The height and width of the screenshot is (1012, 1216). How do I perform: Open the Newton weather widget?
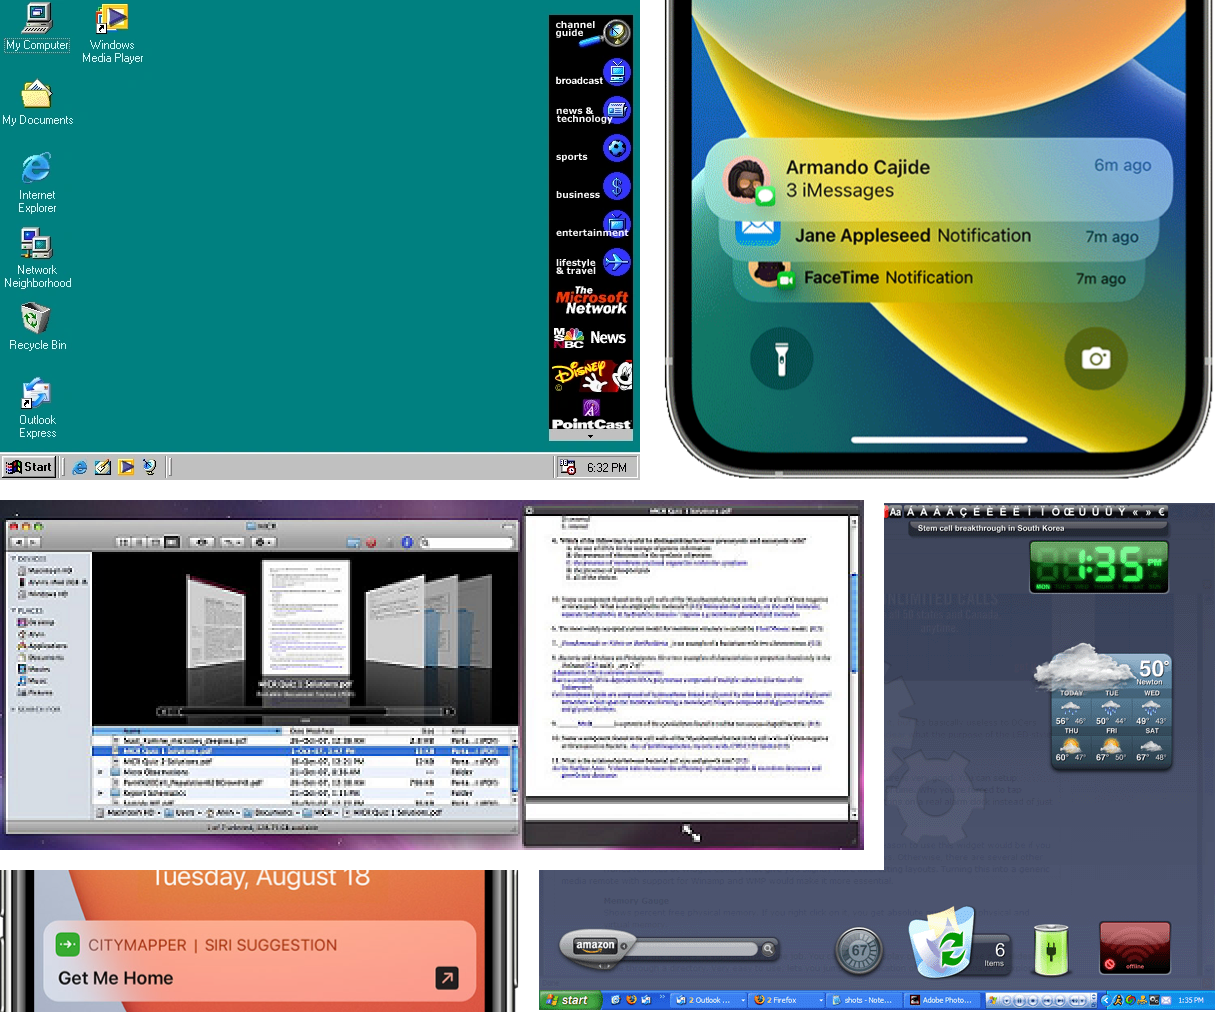[x=1102, y=708]
